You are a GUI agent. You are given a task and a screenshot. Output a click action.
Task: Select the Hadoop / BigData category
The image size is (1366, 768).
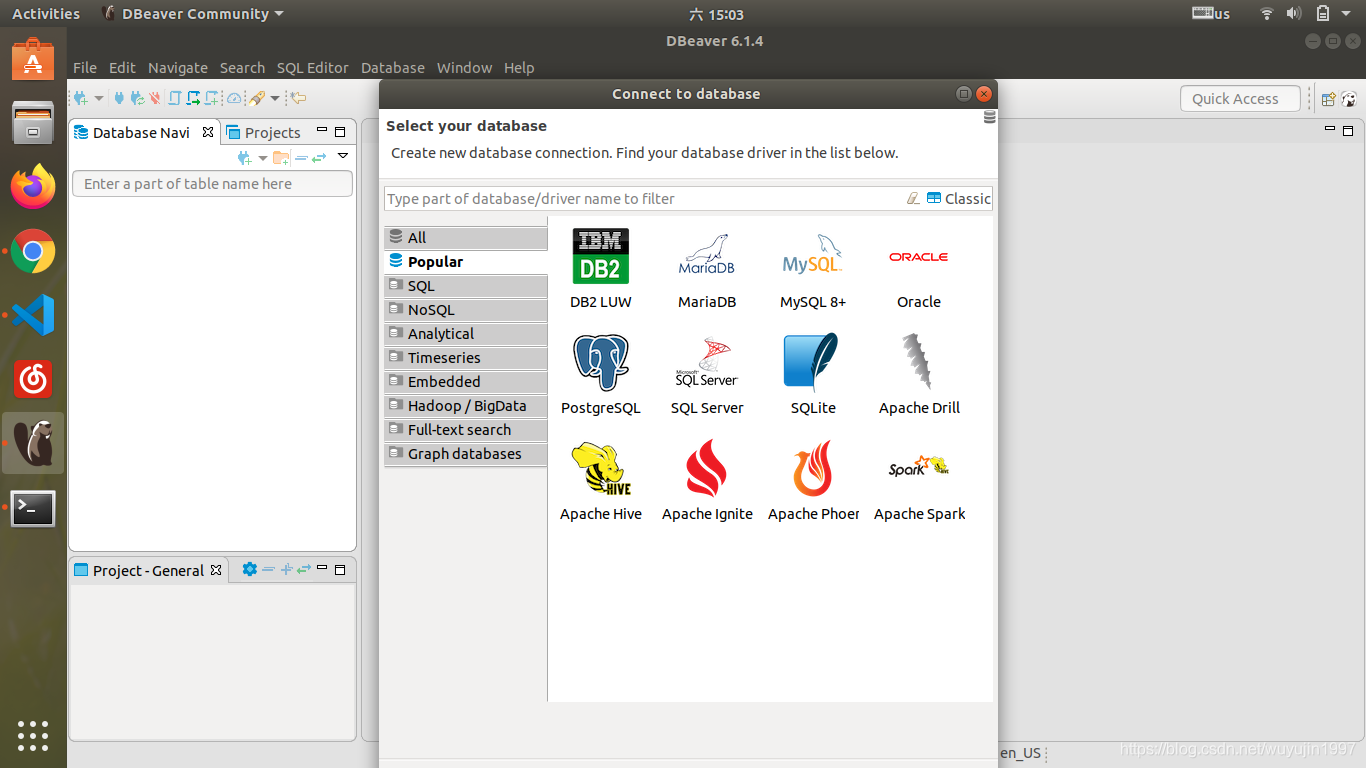point(466,406)
